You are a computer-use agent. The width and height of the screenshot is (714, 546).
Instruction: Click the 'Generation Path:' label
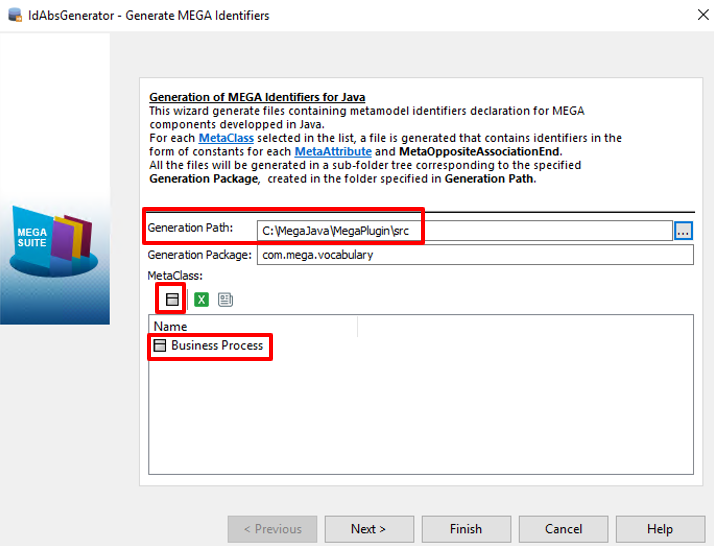pos(190,228)
